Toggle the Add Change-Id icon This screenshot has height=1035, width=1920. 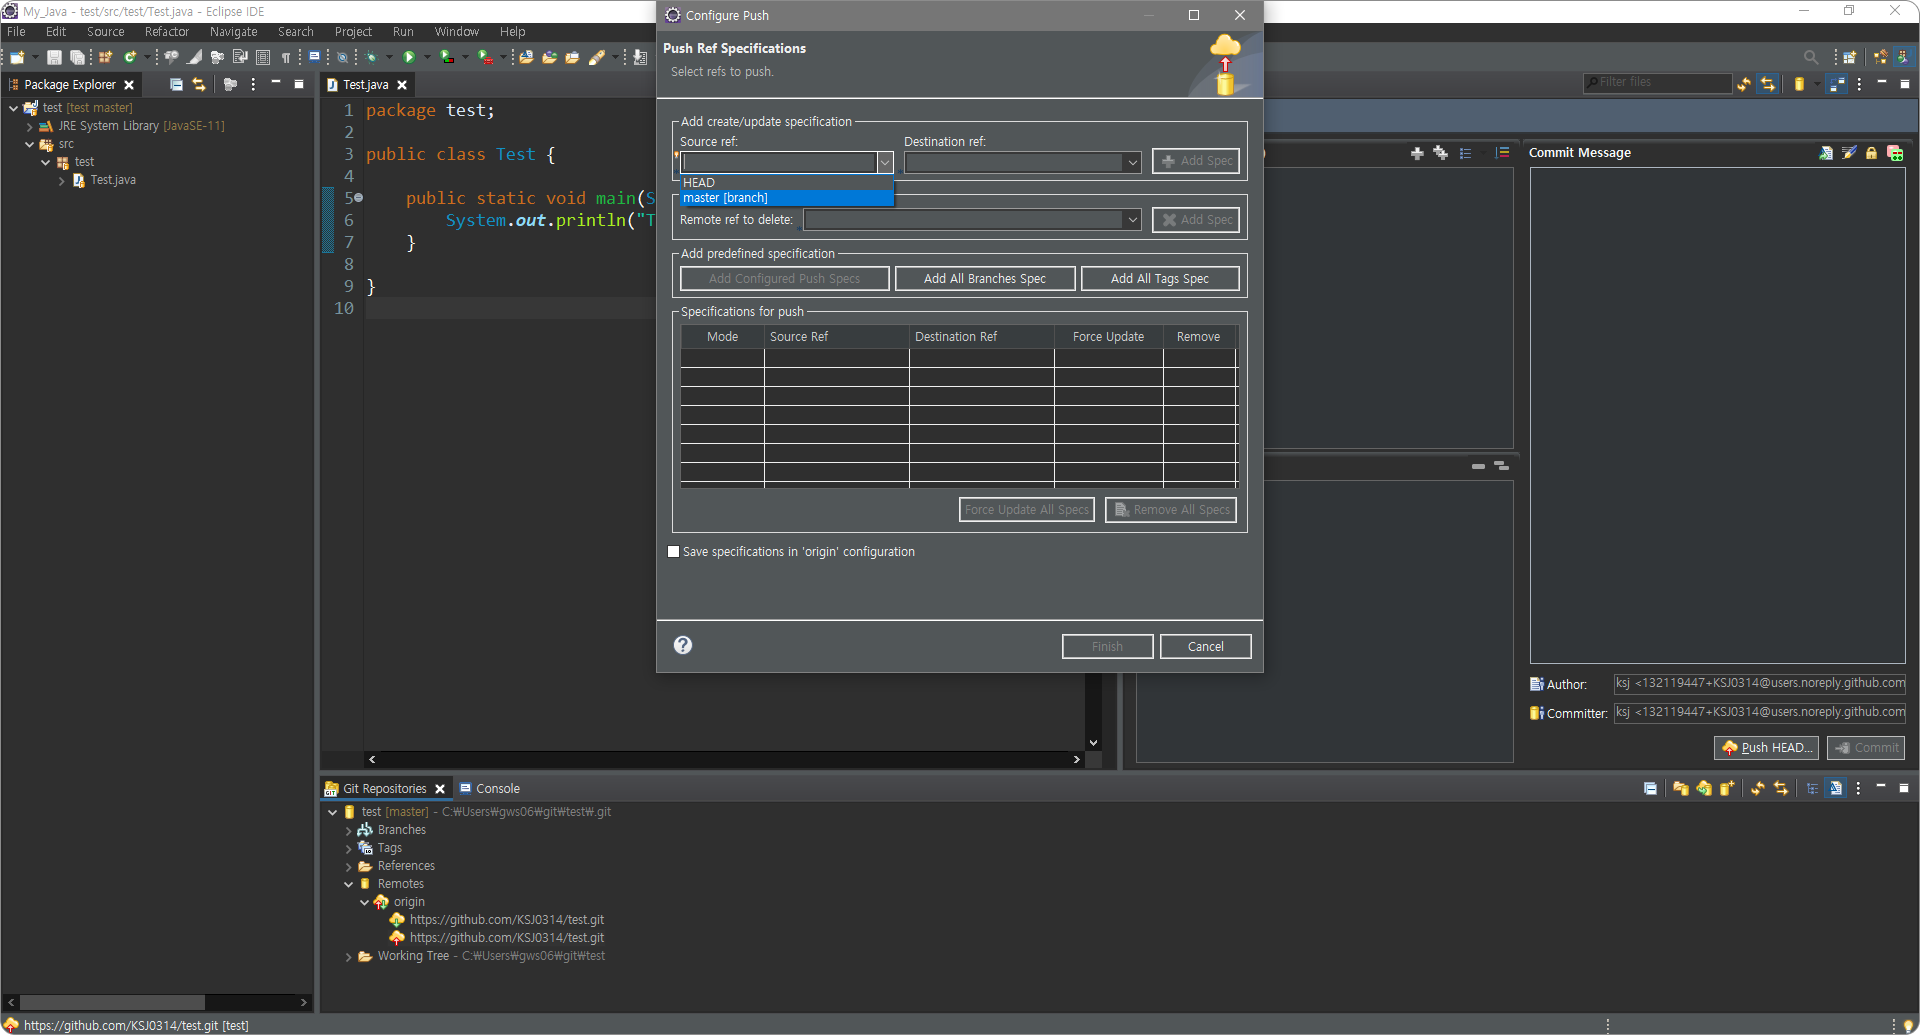(1894, 153)
